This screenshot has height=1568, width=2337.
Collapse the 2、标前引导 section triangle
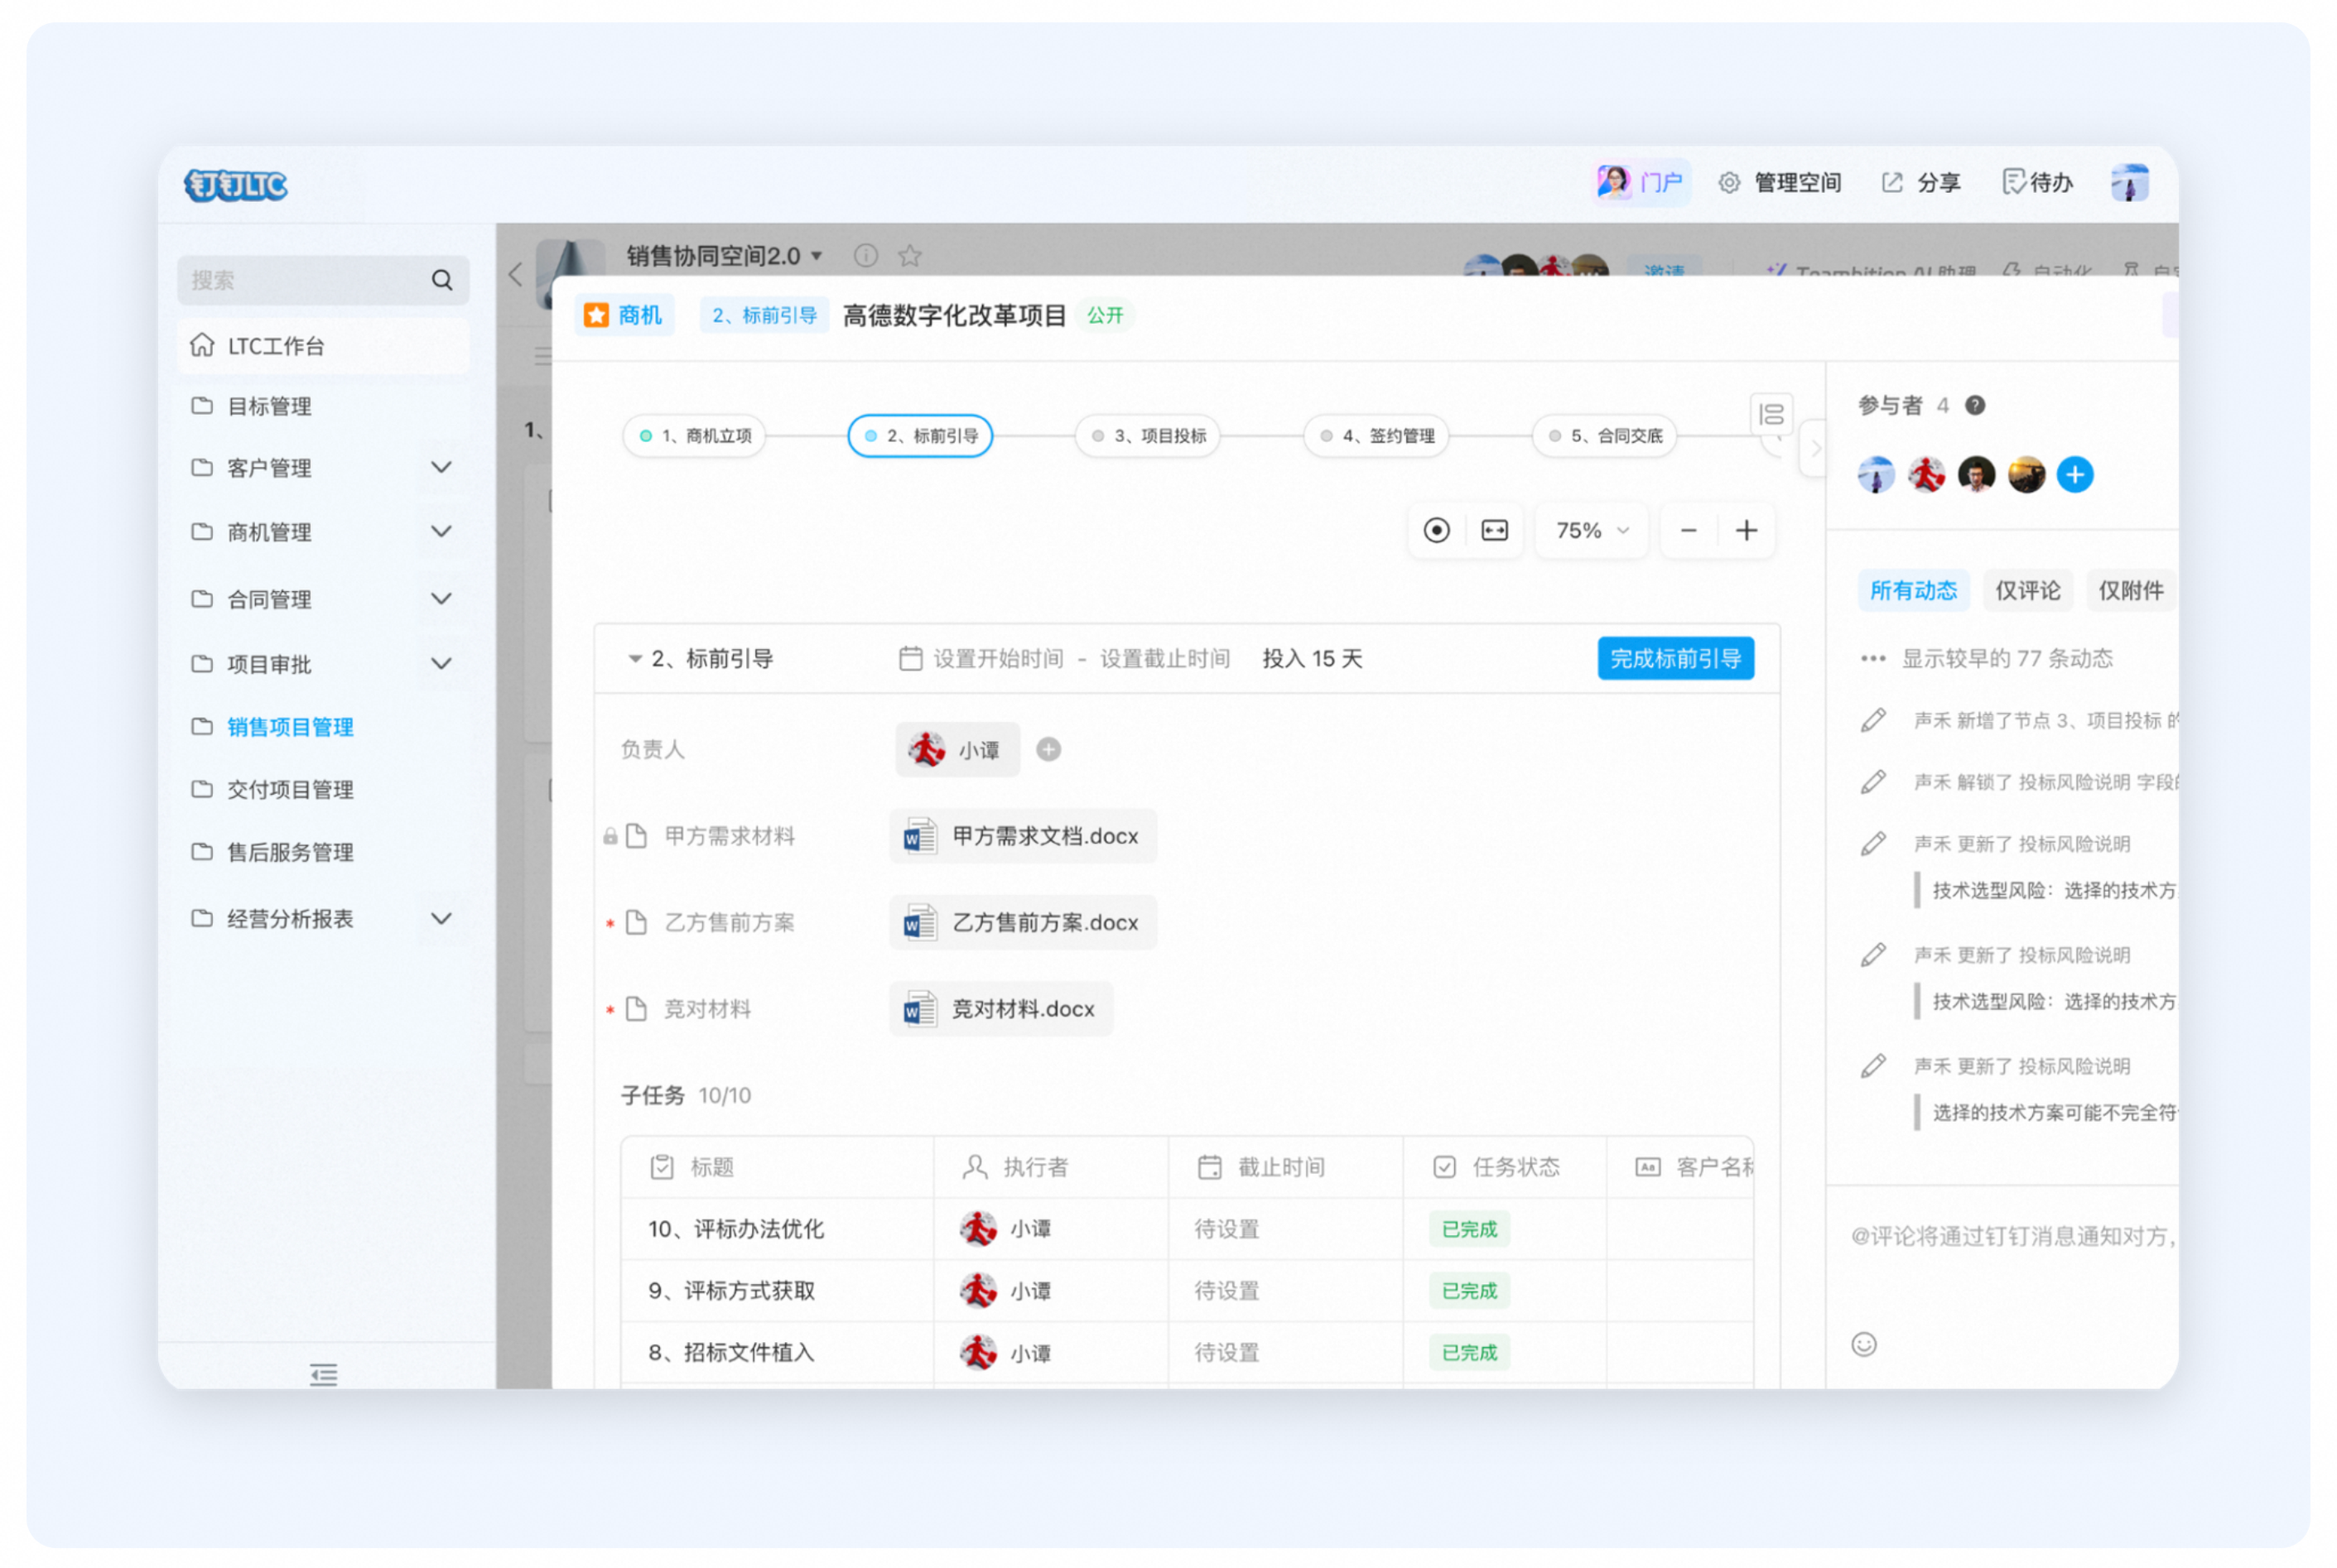[634, 659]
